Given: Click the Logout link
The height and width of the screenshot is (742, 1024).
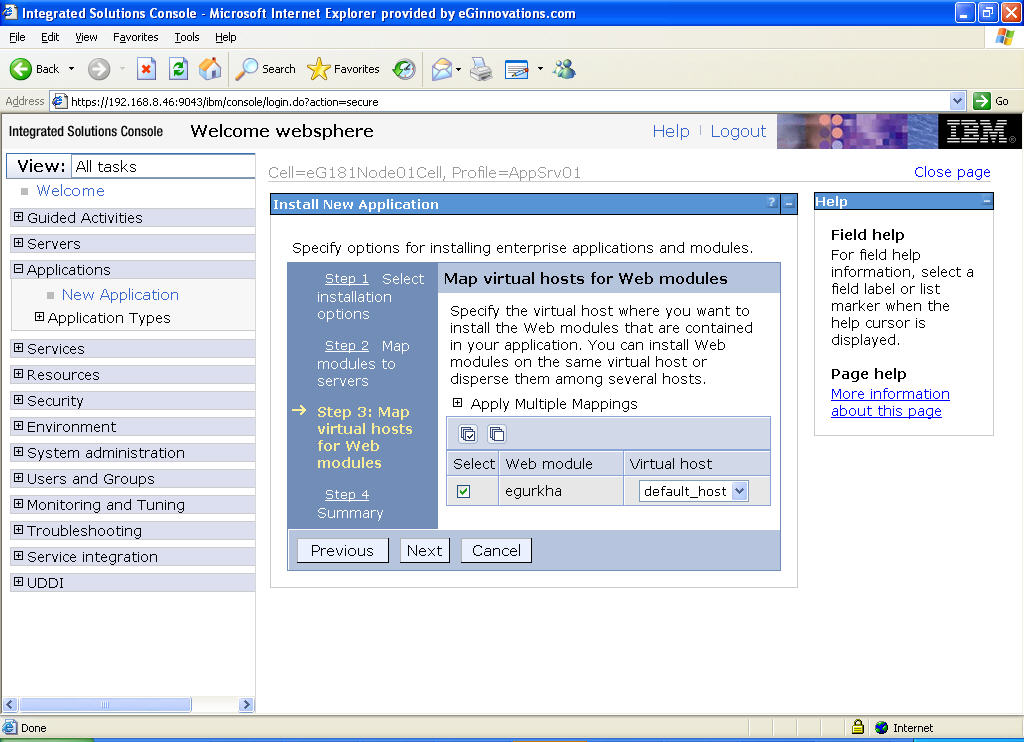Looking at the screenshot, I should pyautogui.click(x=738, y=131).
